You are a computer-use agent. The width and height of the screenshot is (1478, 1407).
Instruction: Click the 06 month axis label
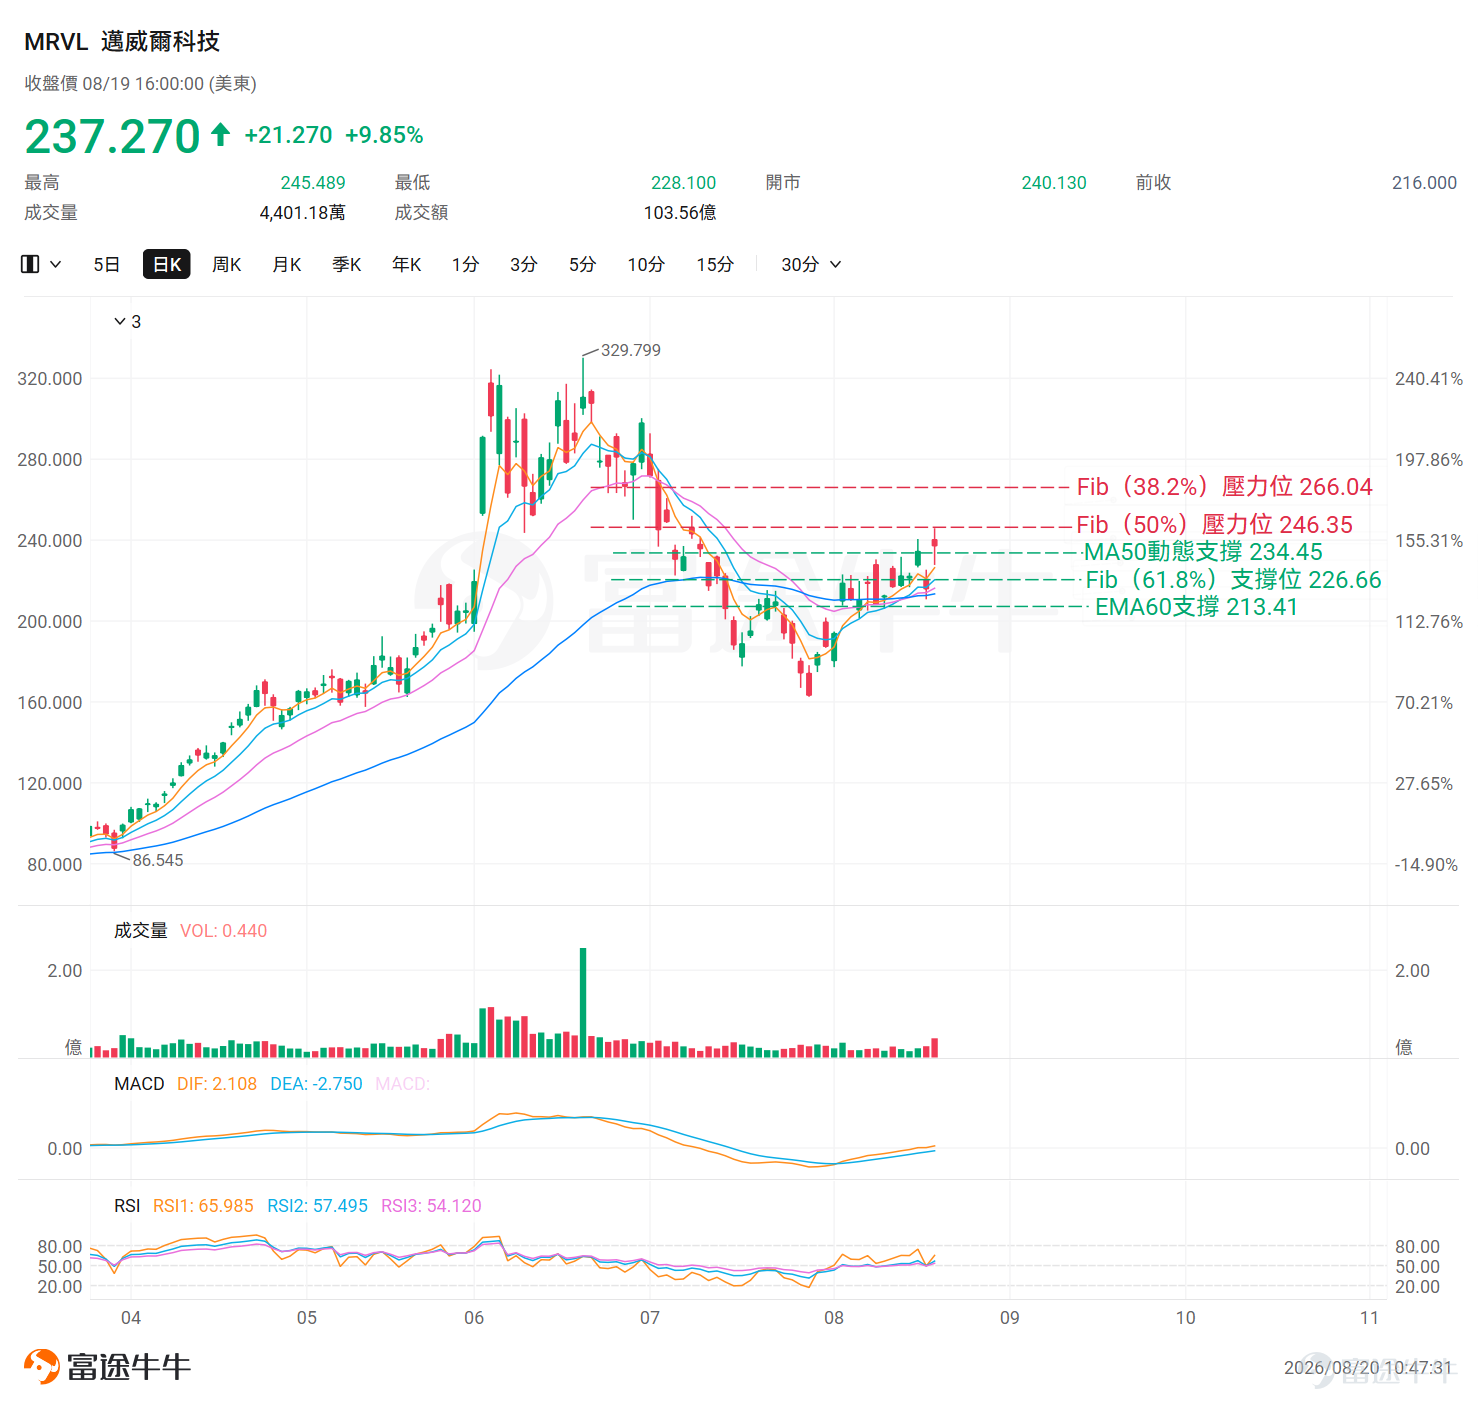[474, 1318]
